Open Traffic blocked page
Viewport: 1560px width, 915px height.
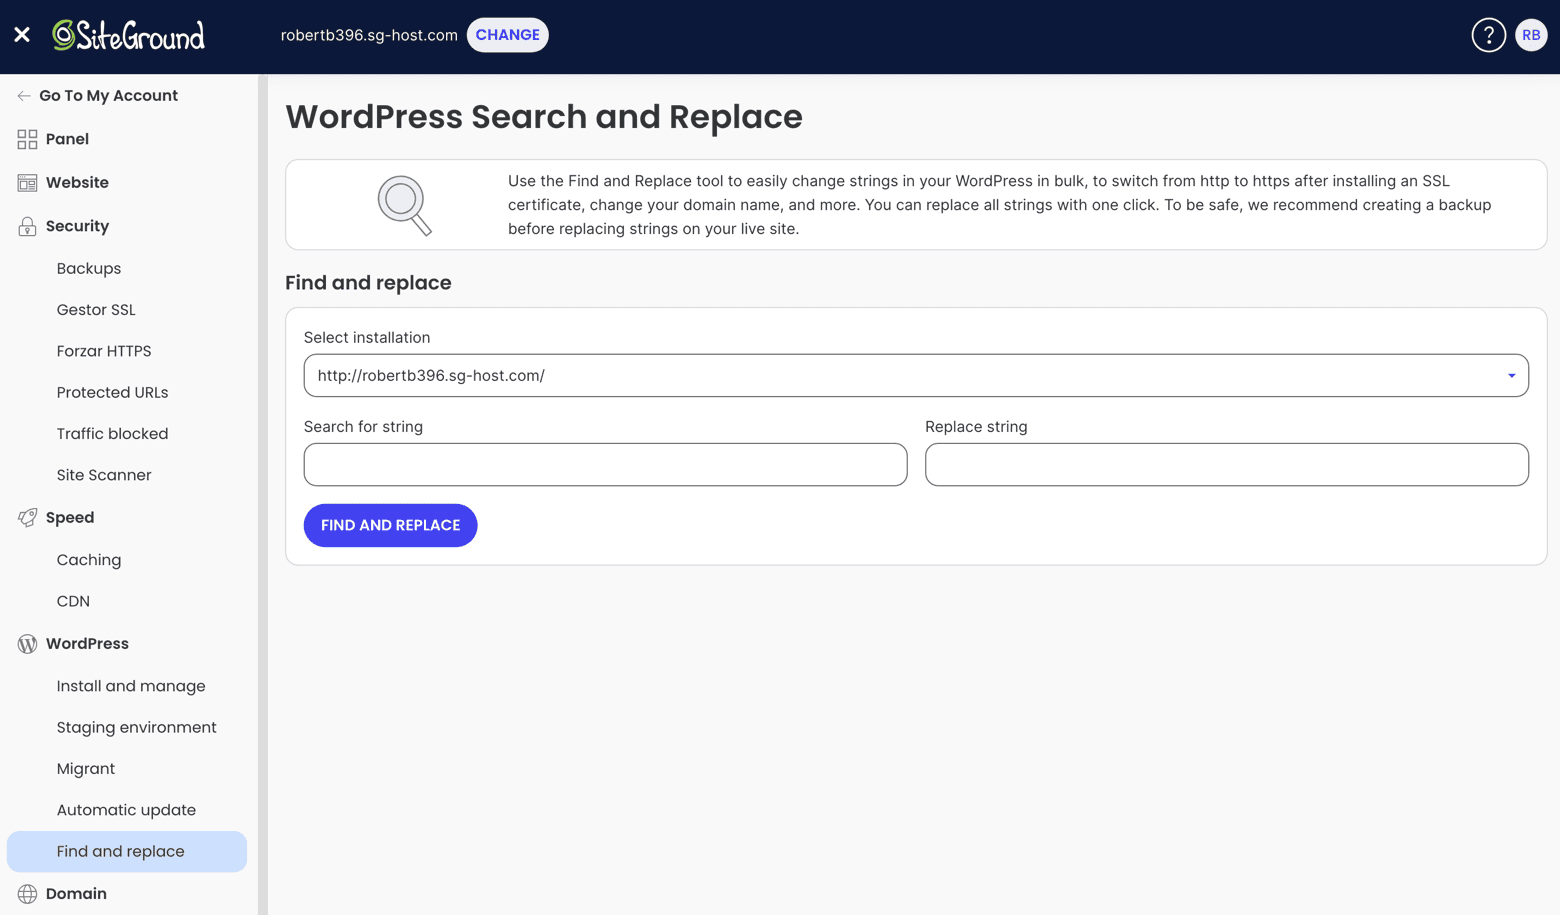point(112,434)
